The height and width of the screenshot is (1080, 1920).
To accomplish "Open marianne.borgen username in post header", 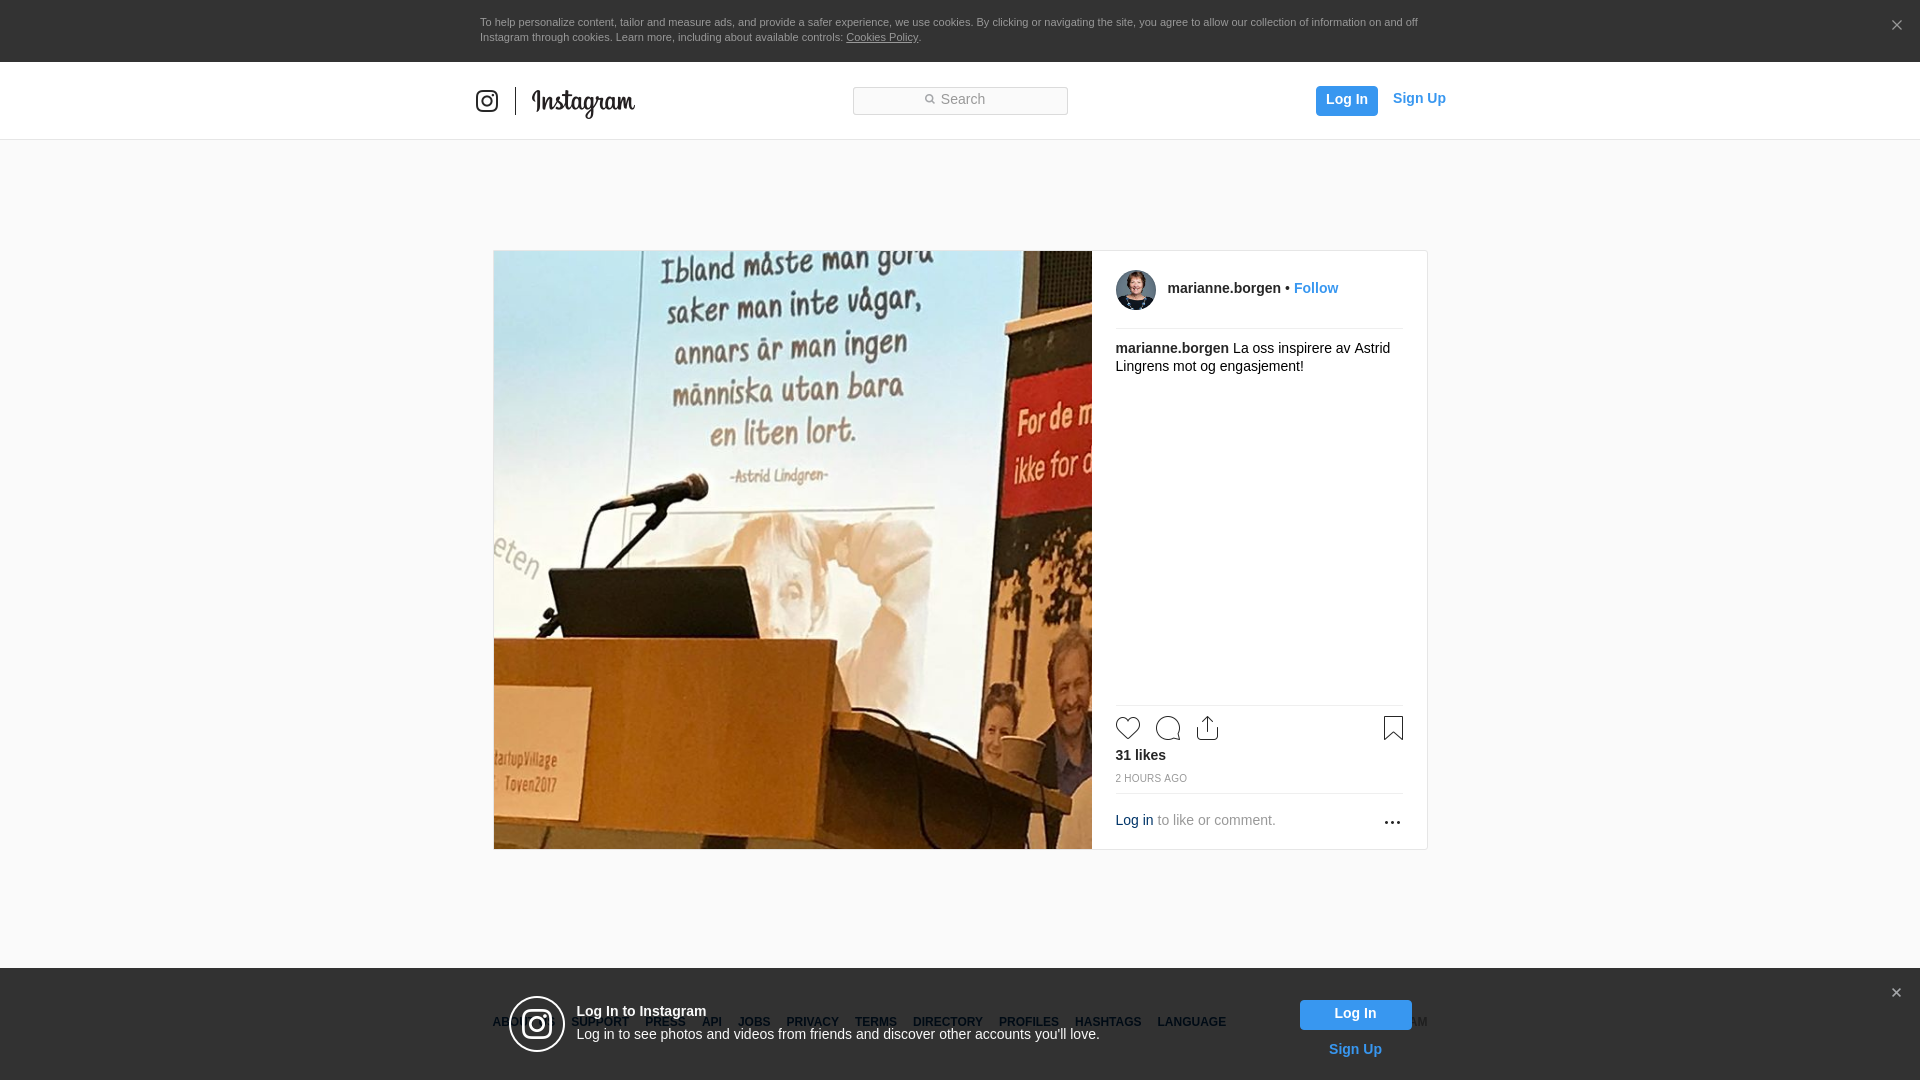I will point(1224,288).
